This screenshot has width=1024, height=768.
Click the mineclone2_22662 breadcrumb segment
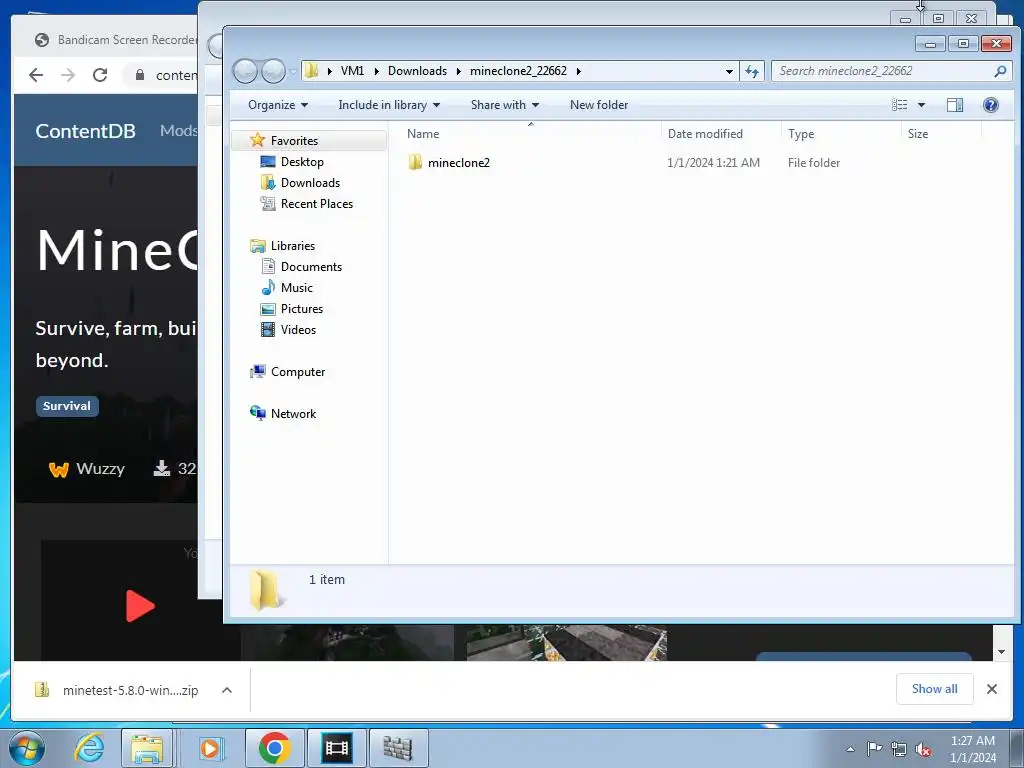click(x=518, y=71)
